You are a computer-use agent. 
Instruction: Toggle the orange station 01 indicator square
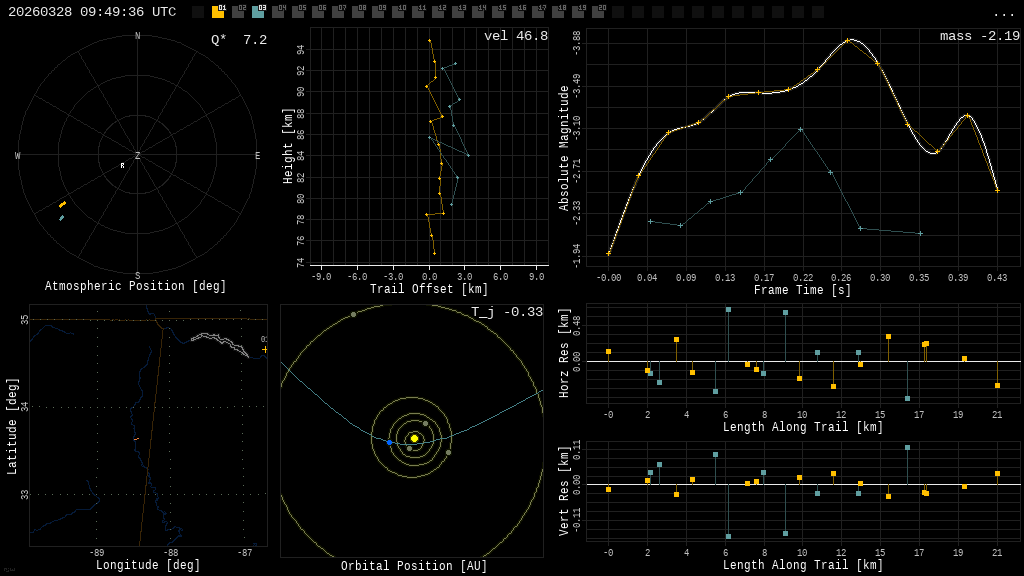pyautogui.click(x=218, y=12)
